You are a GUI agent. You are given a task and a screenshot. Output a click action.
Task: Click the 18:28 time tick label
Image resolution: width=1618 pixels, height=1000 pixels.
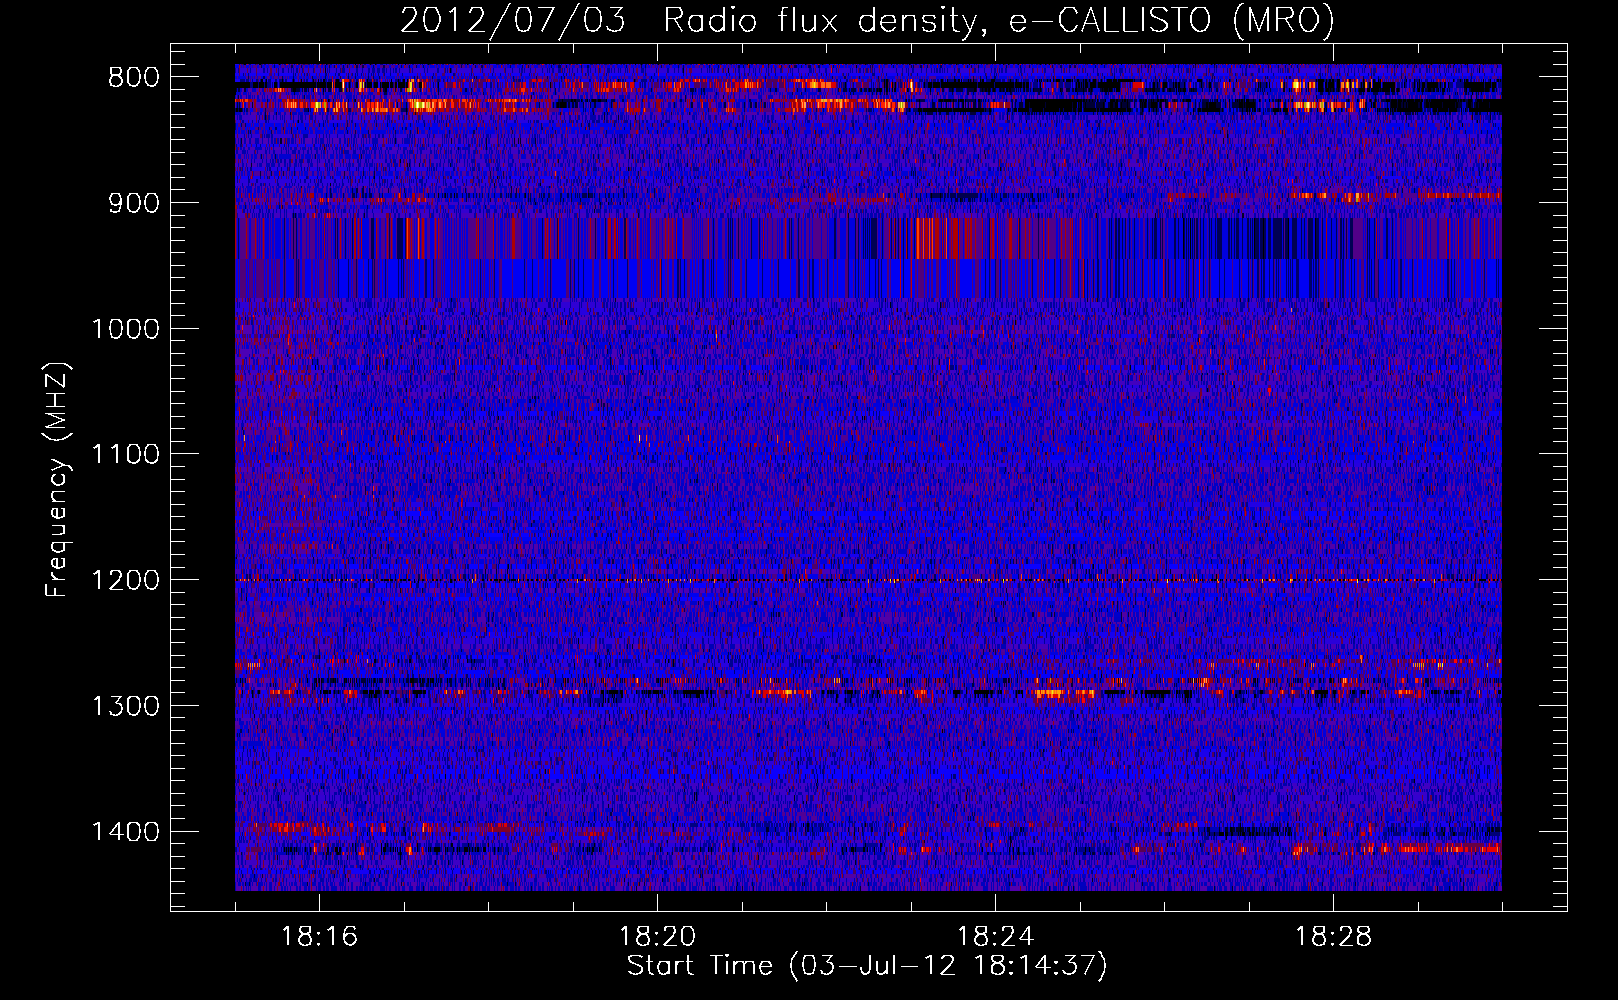click(1333, 937)
